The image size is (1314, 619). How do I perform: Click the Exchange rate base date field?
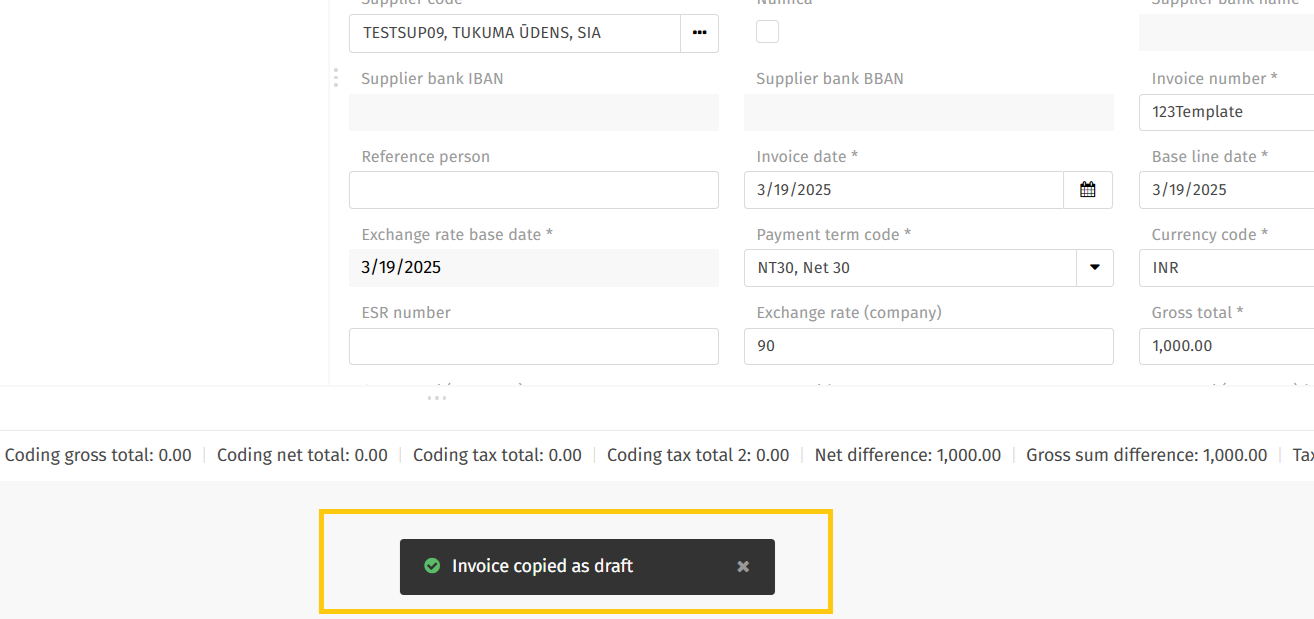point(533,268)
